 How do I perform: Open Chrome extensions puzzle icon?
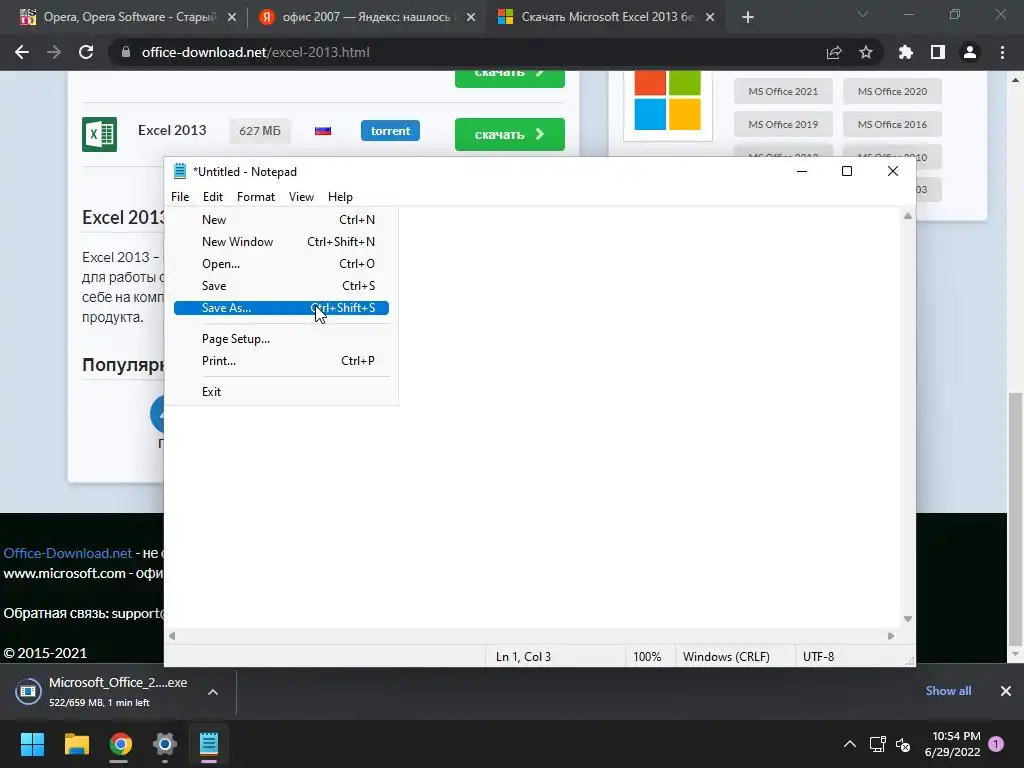(905, 52)
